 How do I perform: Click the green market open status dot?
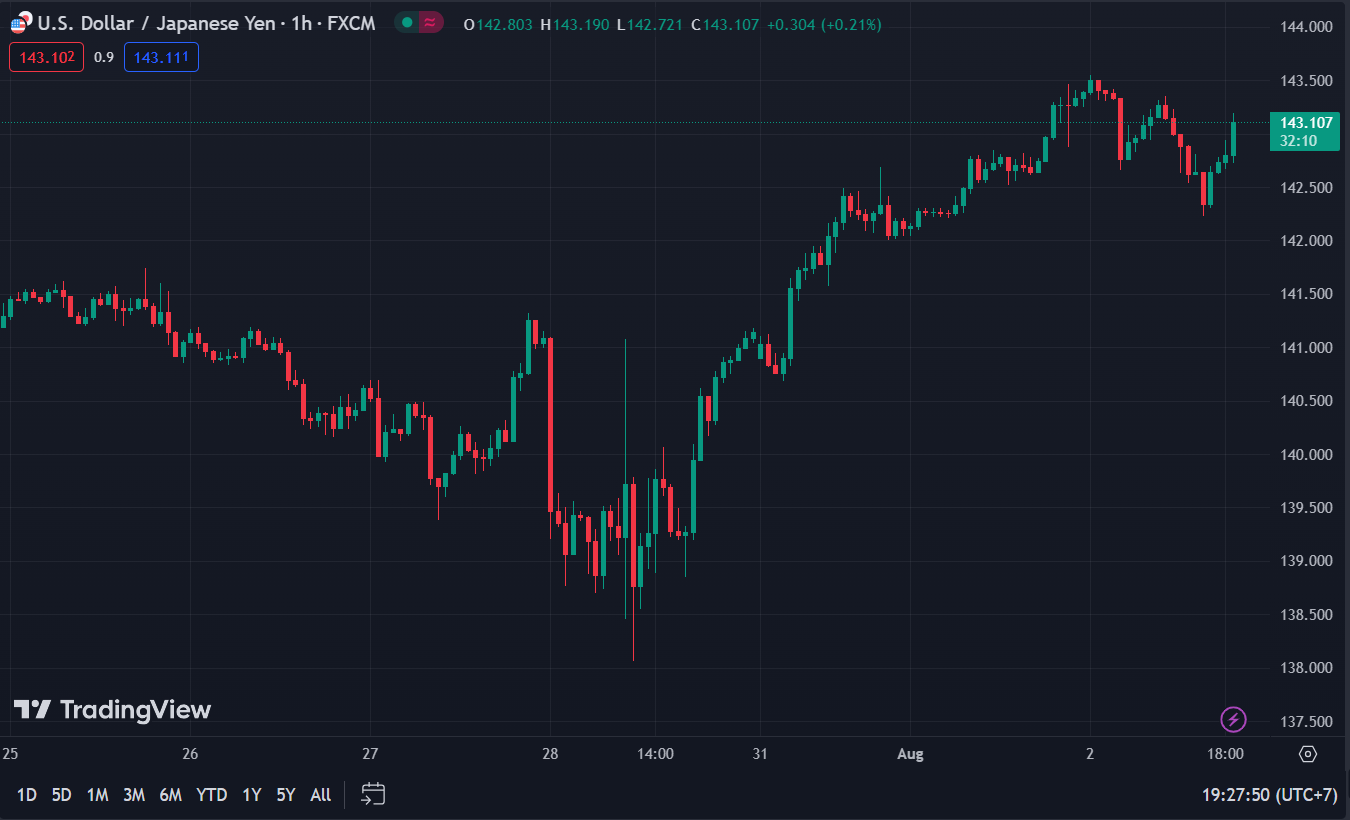(x=407, y=22)
